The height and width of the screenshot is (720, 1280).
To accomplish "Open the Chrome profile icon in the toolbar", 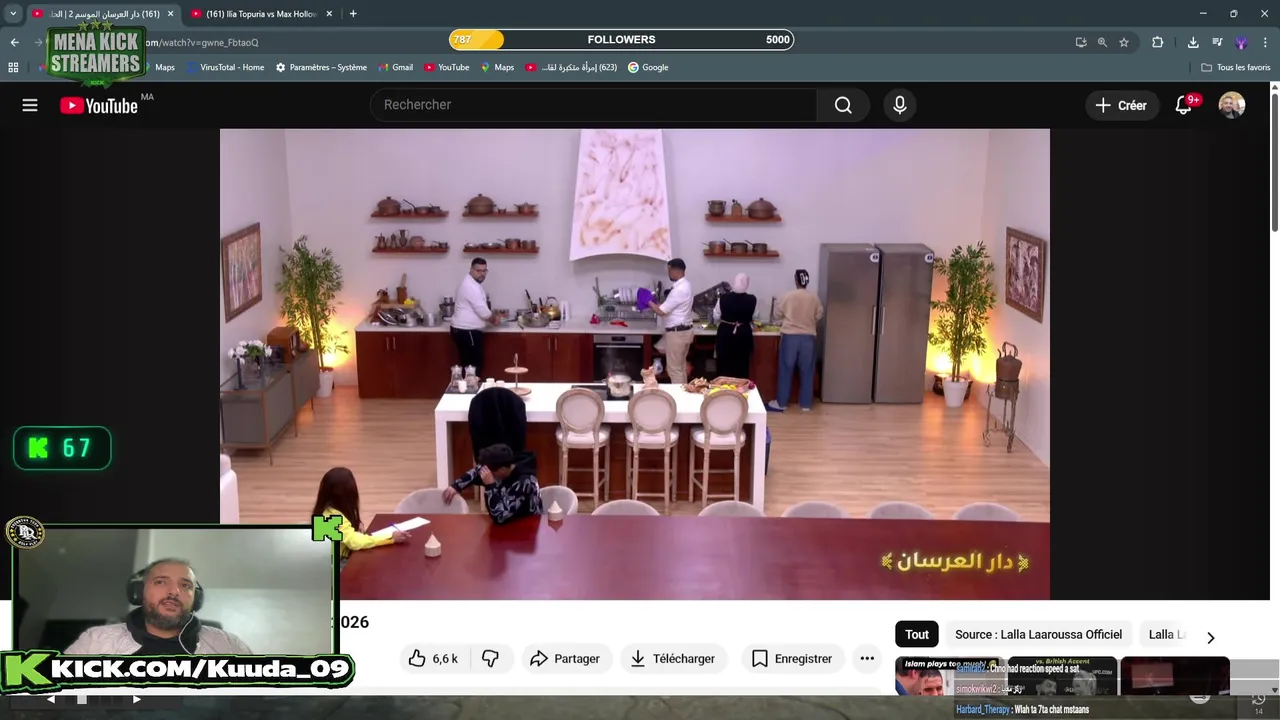I will 1241,42.
